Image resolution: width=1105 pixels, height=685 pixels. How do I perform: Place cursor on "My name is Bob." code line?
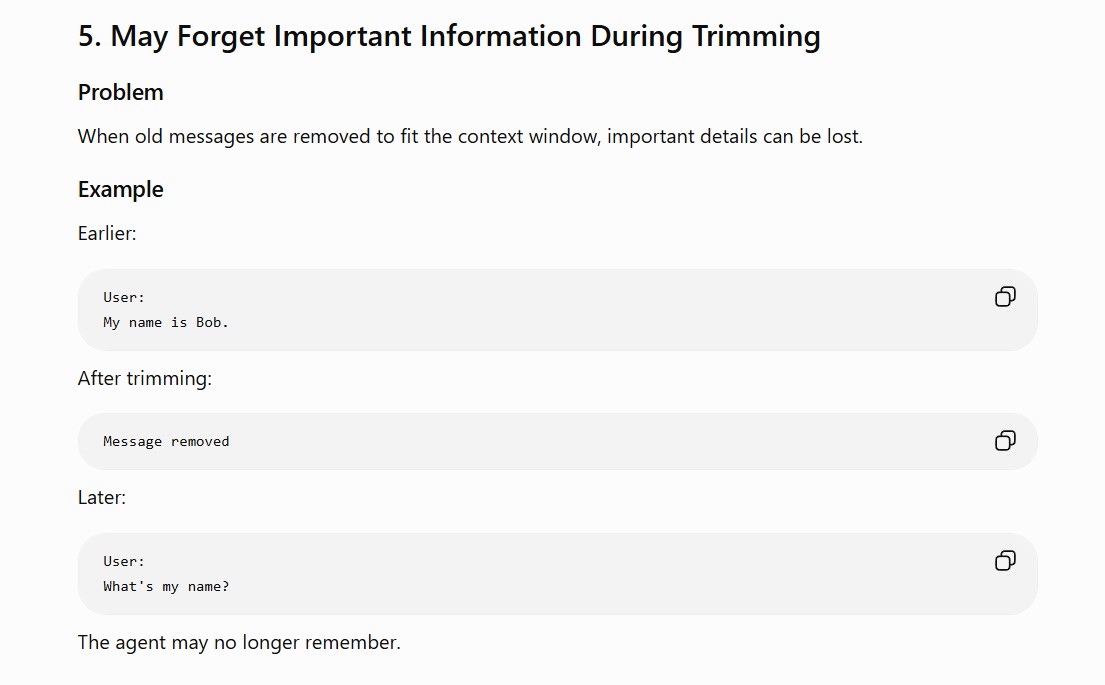(166, 322)
